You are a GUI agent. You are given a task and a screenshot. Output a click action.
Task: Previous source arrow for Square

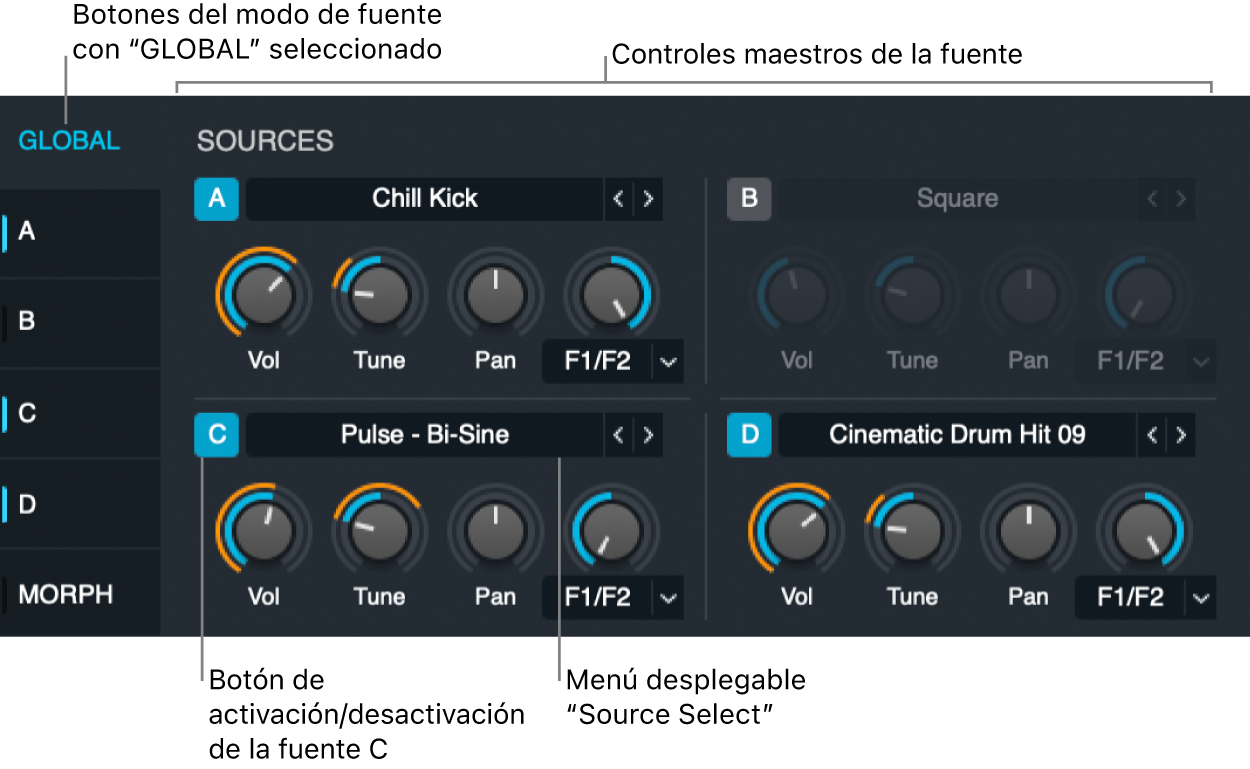pyautogui.click(x=1151, y=199)
